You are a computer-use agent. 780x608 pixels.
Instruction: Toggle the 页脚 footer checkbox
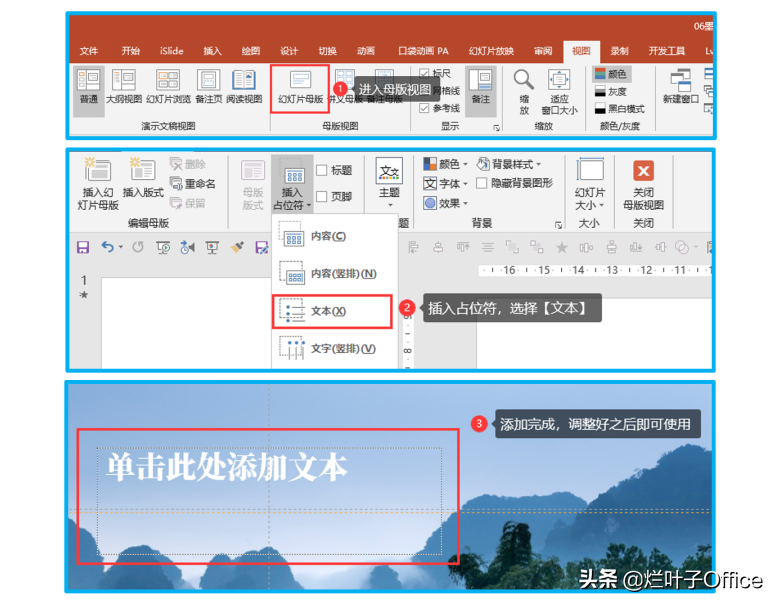pos(322,197)
